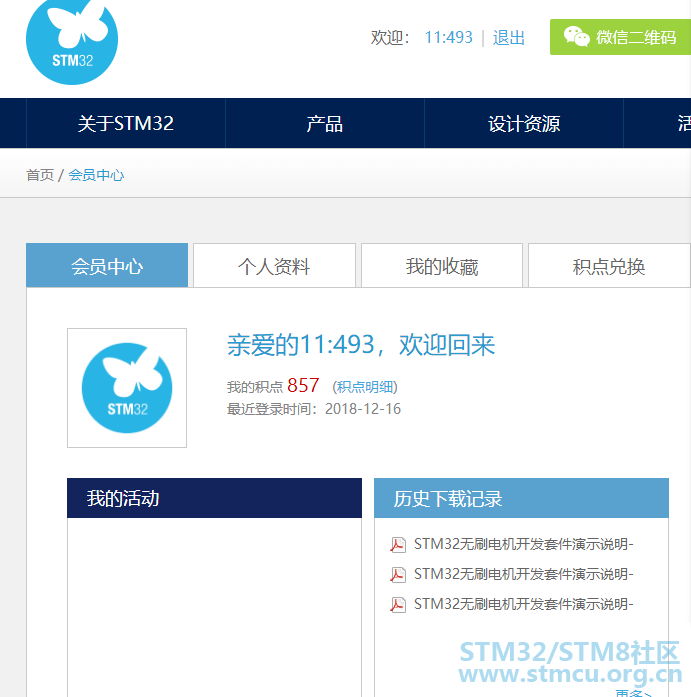Open the 设计资源 navigation menu
691x697 pixels.
coord(524,123)
